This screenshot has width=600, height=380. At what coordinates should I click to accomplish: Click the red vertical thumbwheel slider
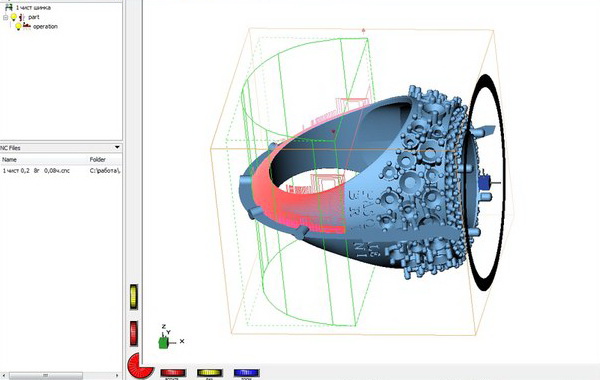click(x=134, y=333)
